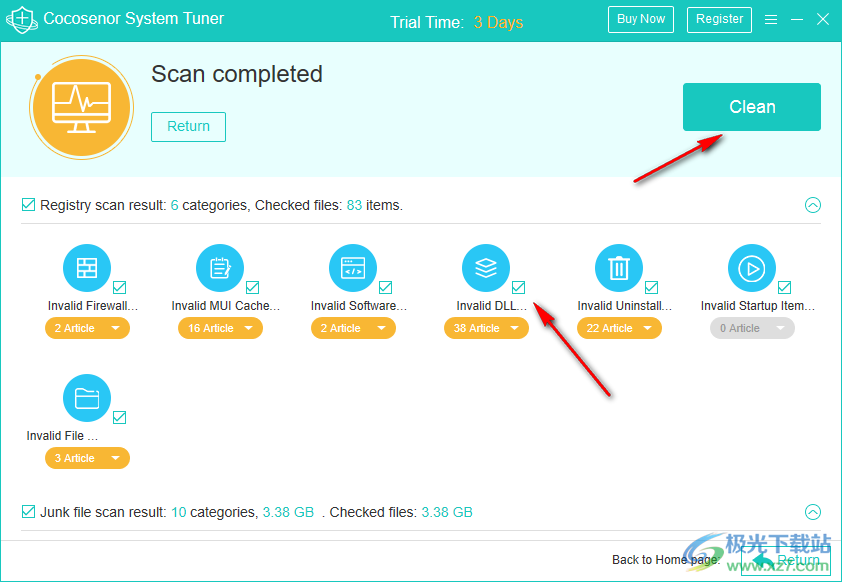Start cleaning with the Clean button
The image size is (842, 582).
tap(751, 107)
